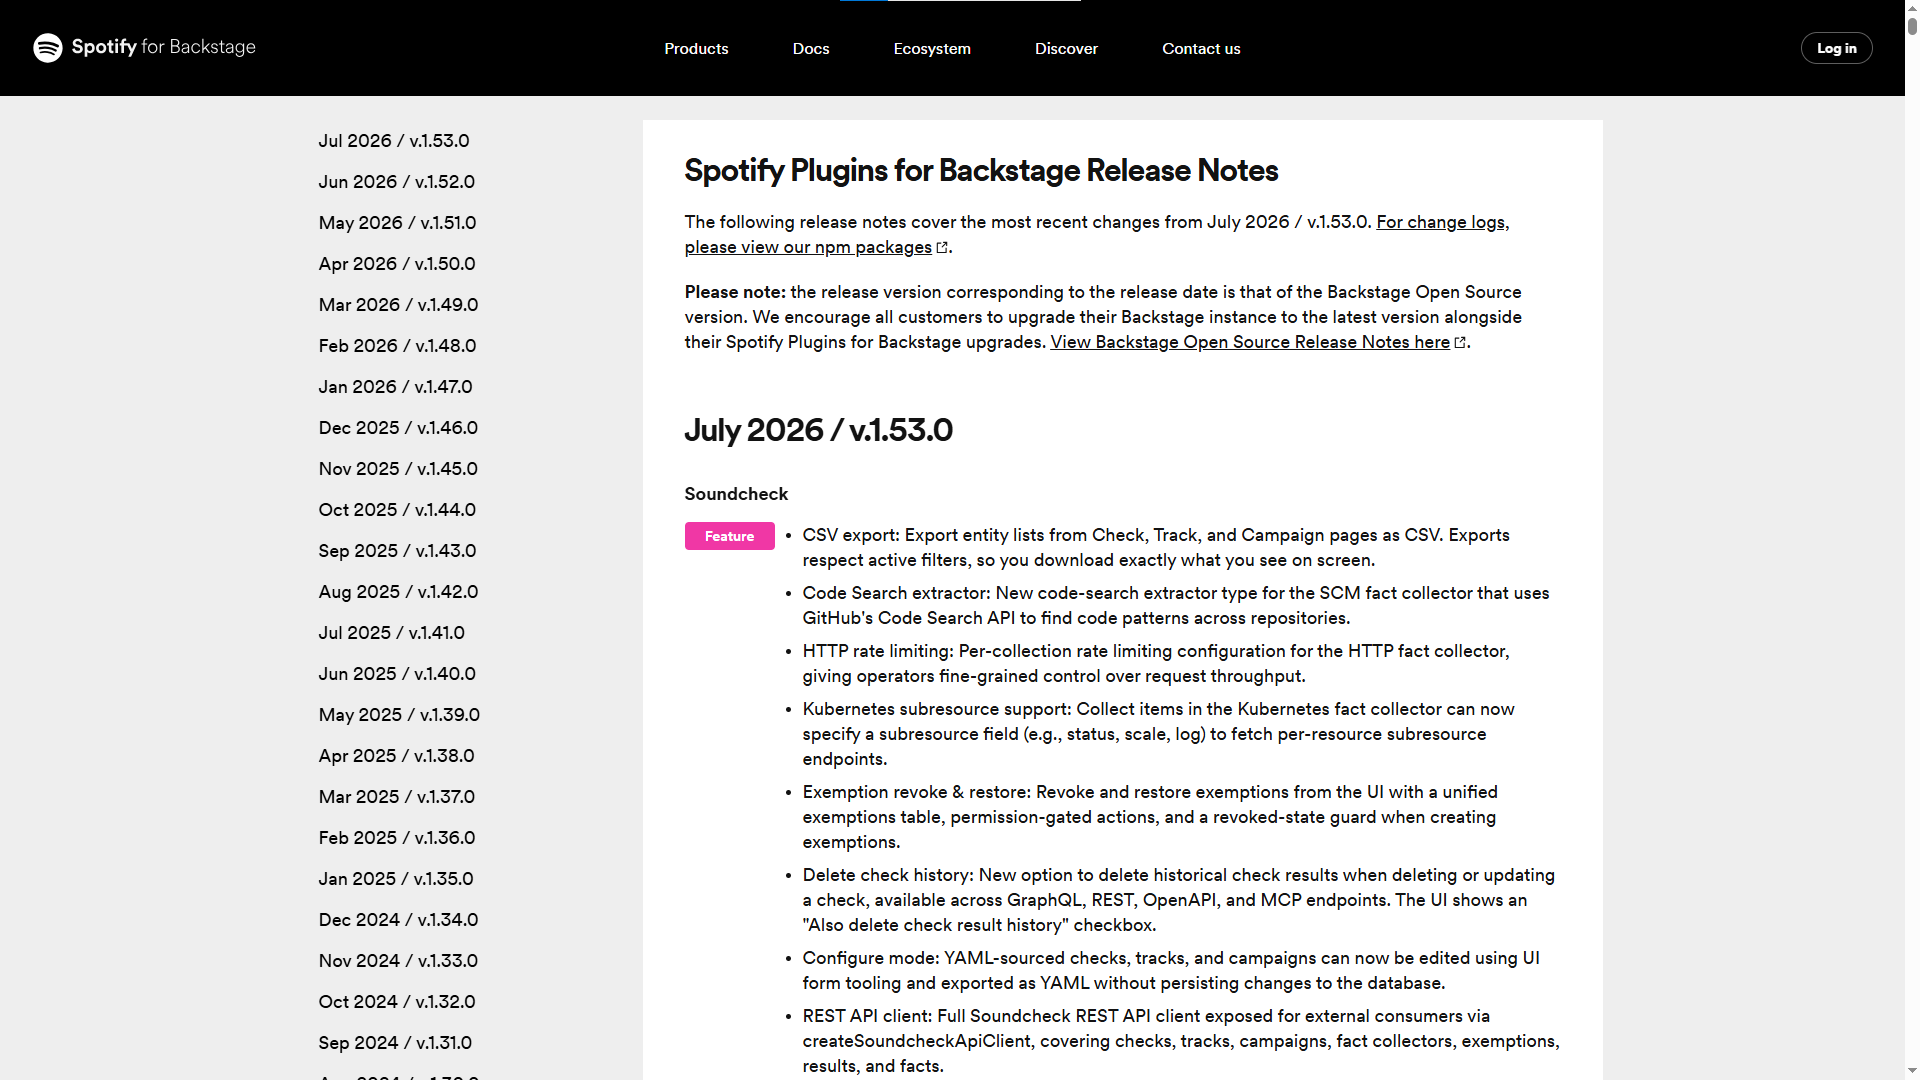Click the Kubernetes subresource support bullet

[1159, 734]
